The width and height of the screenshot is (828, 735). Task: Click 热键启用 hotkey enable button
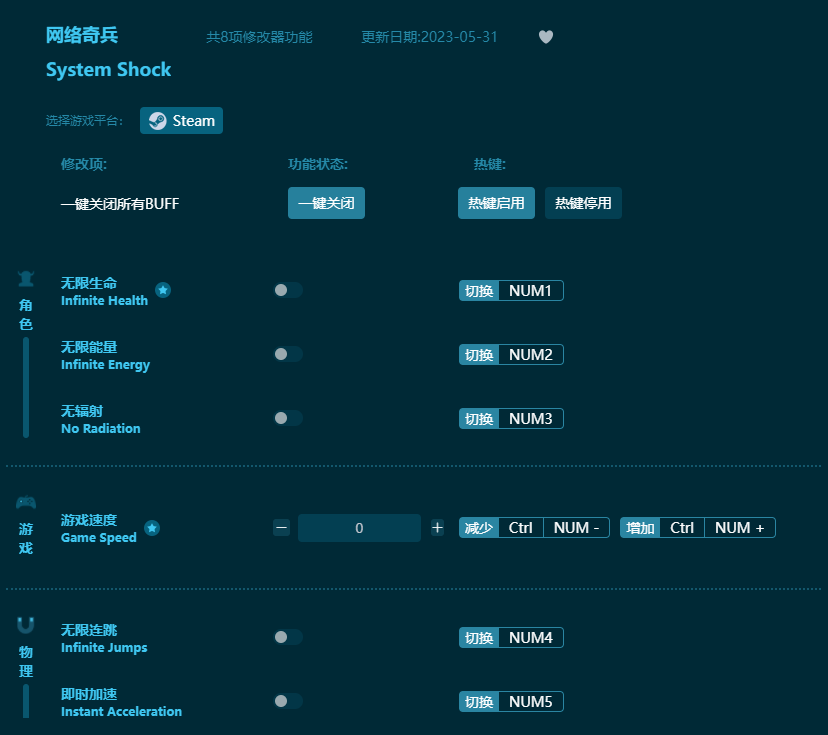point(496,203)
